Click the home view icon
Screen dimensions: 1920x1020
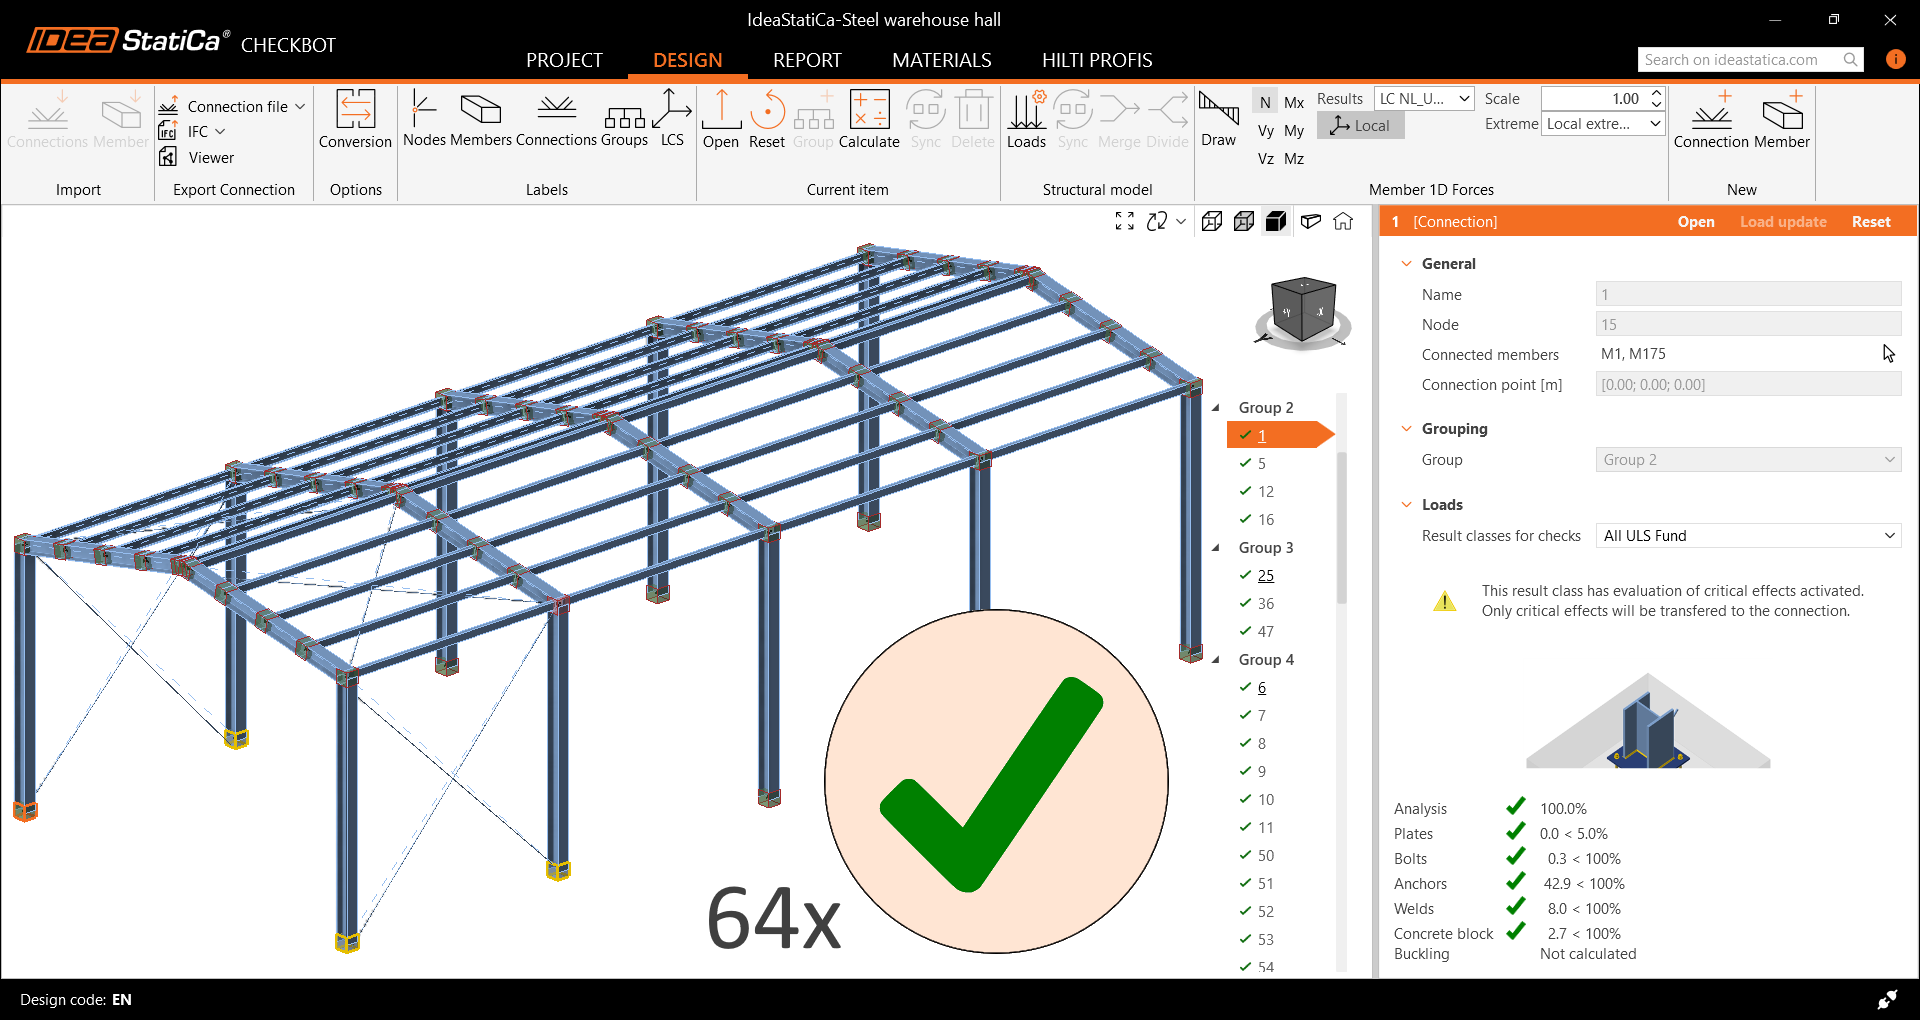1343,221
